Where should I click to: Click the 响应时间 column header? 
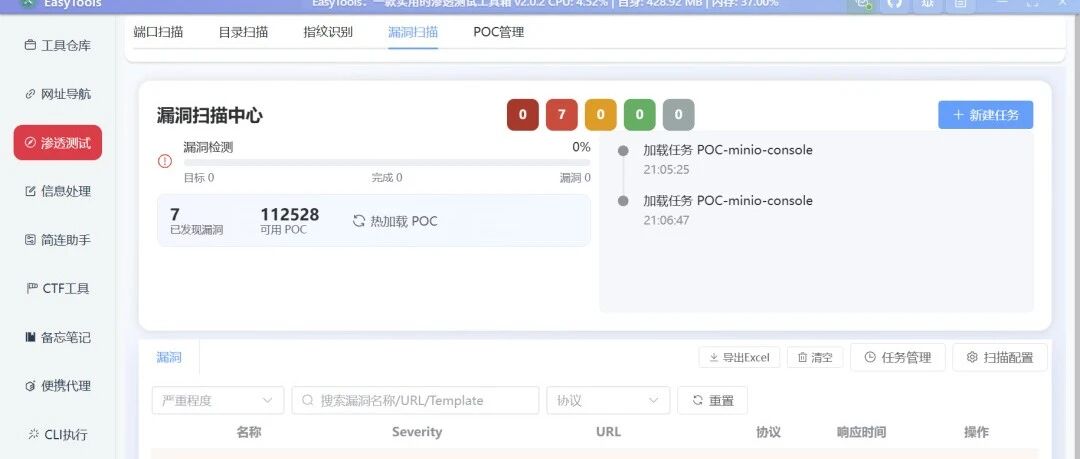pos(861,432)
